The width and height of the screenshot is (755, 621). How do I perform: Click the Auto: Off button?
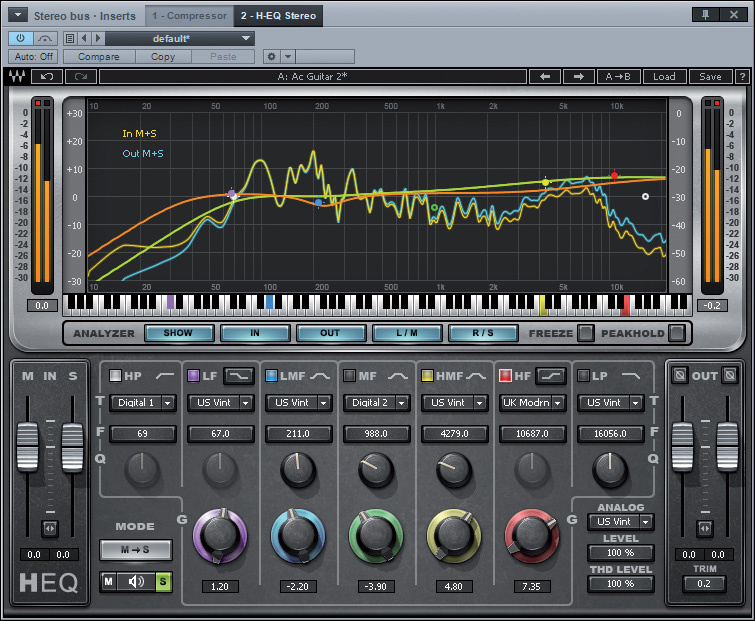[33, 56]
